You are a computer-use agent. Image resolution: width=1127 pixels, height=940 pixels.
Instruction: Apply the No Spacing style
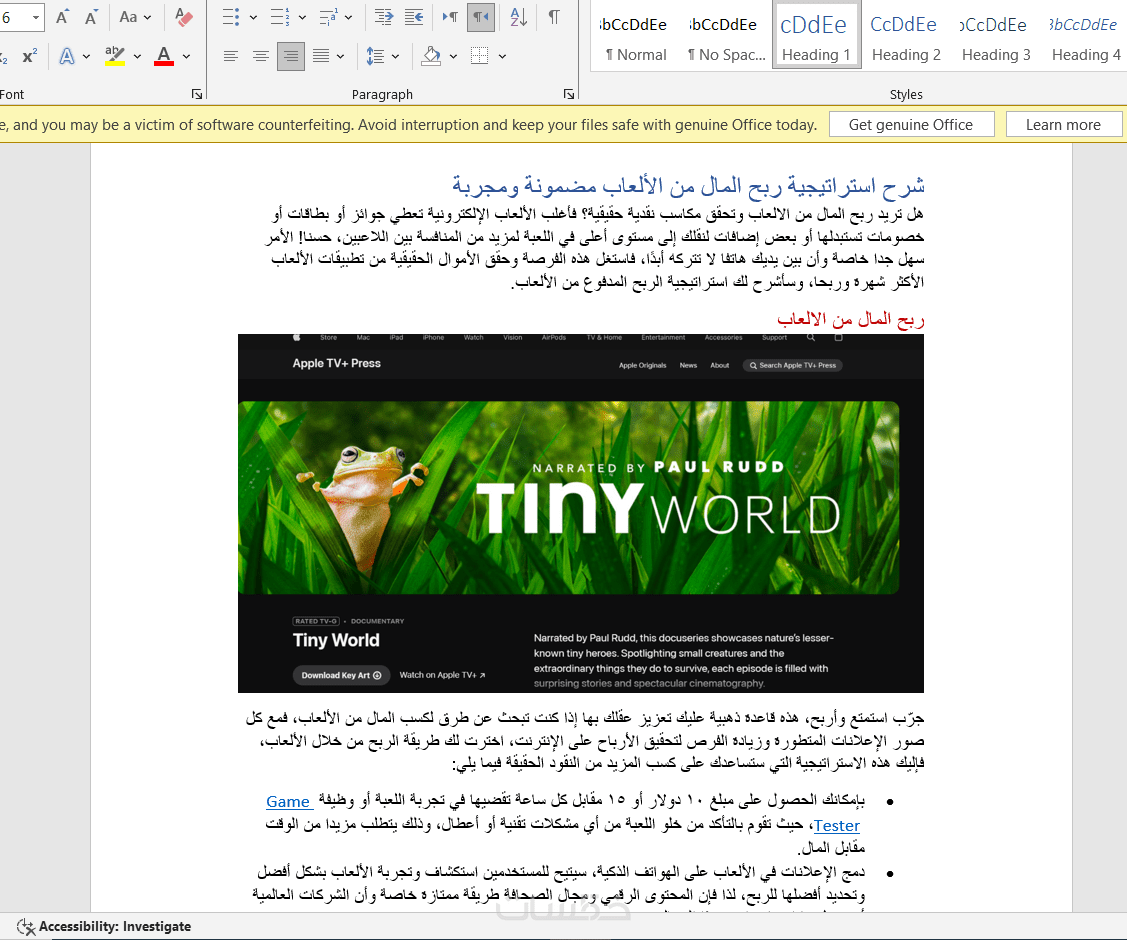726,36
